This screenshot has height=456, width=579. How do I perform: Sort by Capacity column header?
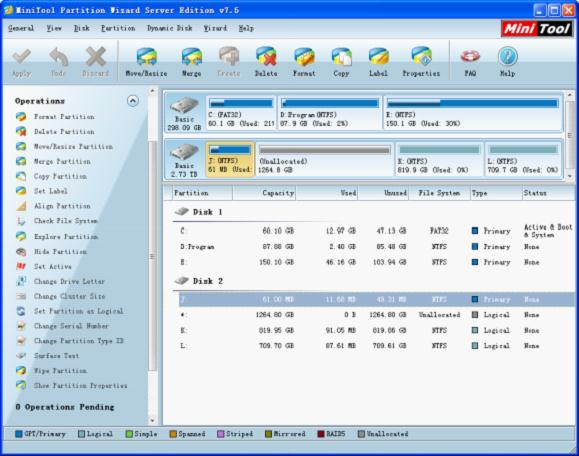(x=264, y=193)
